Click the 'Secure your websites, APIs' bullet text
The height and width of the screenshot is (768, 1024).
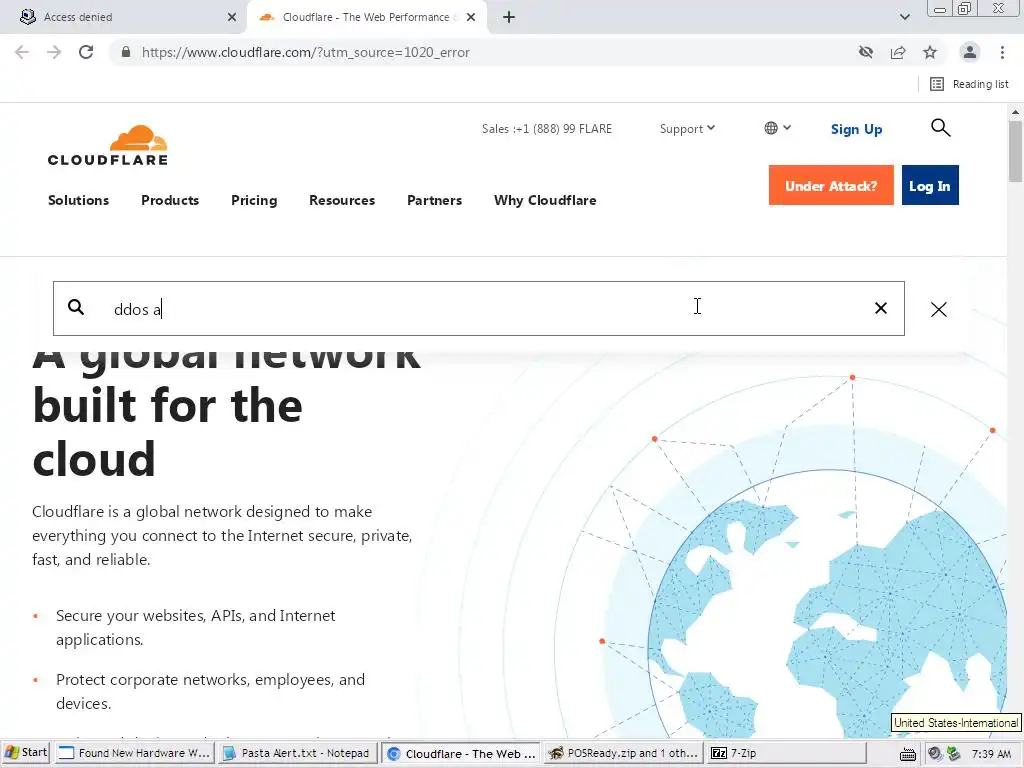click(196, 628)
